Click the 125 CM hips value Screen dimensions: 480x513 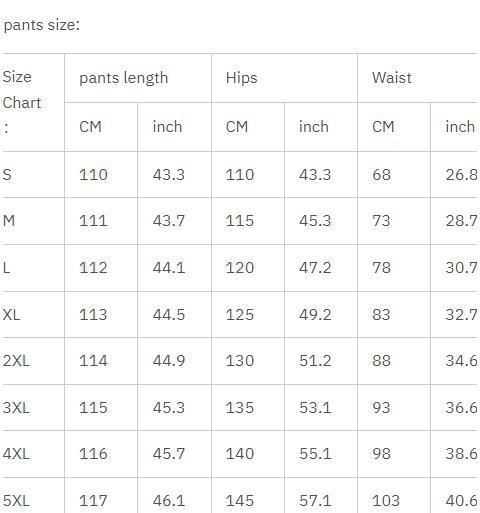click(240, 314)
